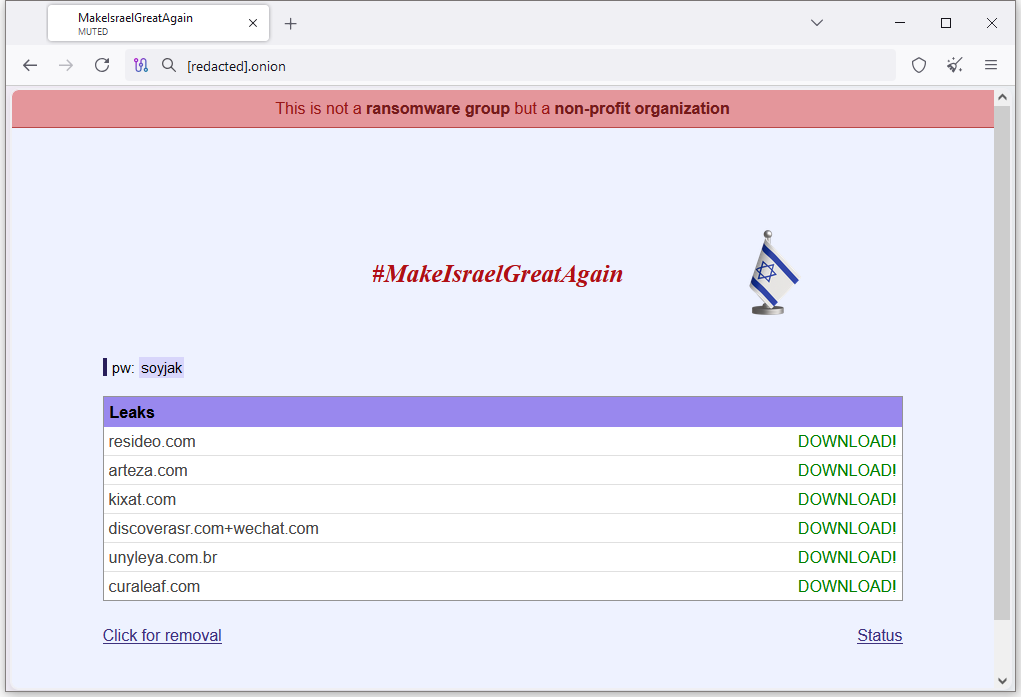Viewport: 1021px width, 697px height.
Task: Minimize the browser window
Action: [x=900, y=23]
